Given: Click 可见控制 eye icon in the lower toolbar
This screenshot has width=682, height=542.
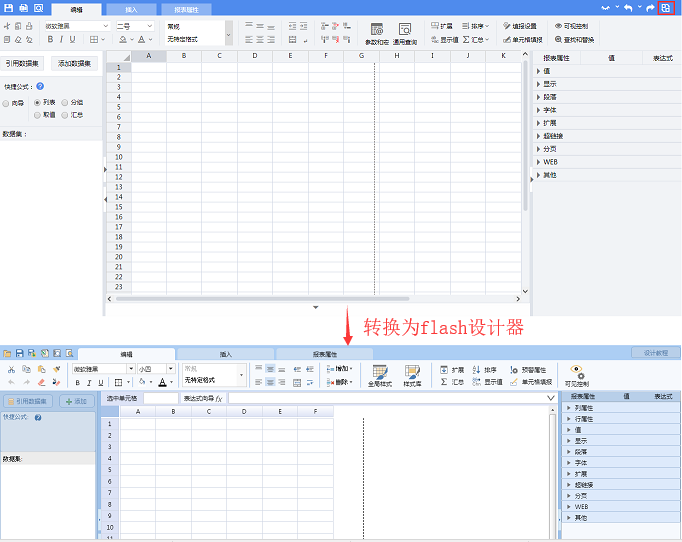Looking at the screenshot, I should [x=577, y=375].
